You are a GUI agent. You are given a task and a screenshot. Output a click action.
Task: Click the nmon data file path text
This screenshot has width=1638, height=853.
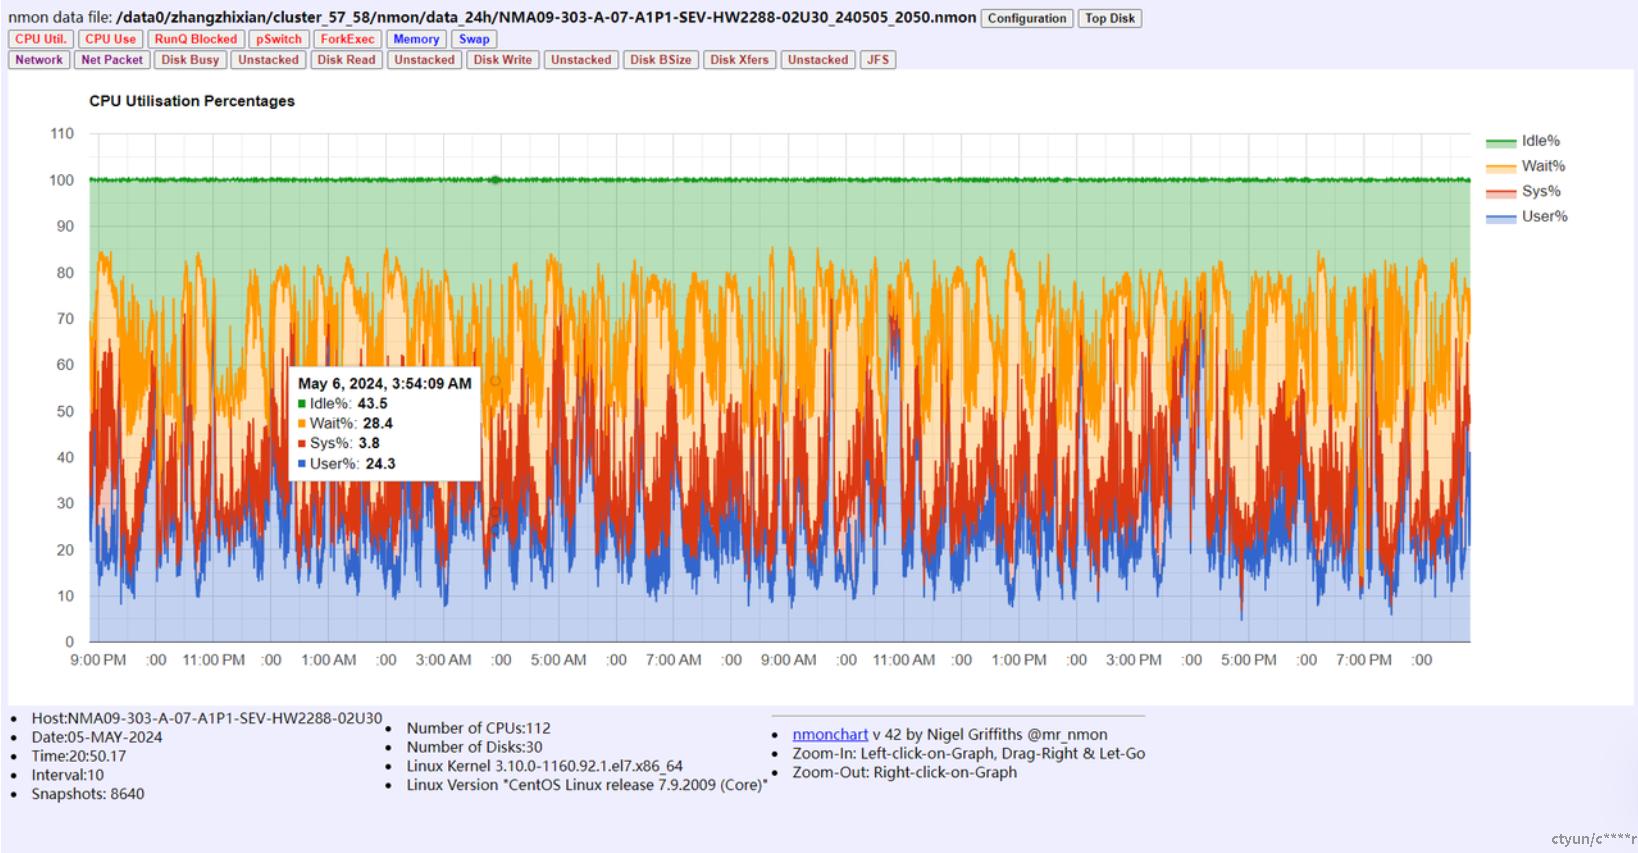(546, 18)
